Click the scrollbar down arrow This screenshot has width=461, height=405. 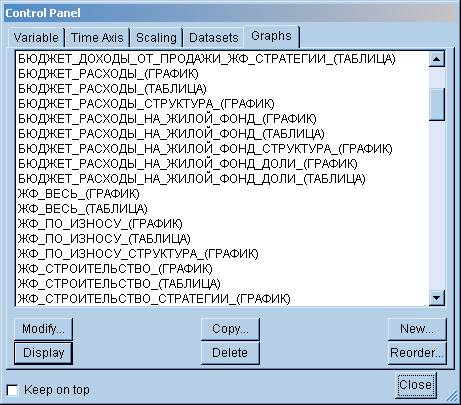pos(437,297)
